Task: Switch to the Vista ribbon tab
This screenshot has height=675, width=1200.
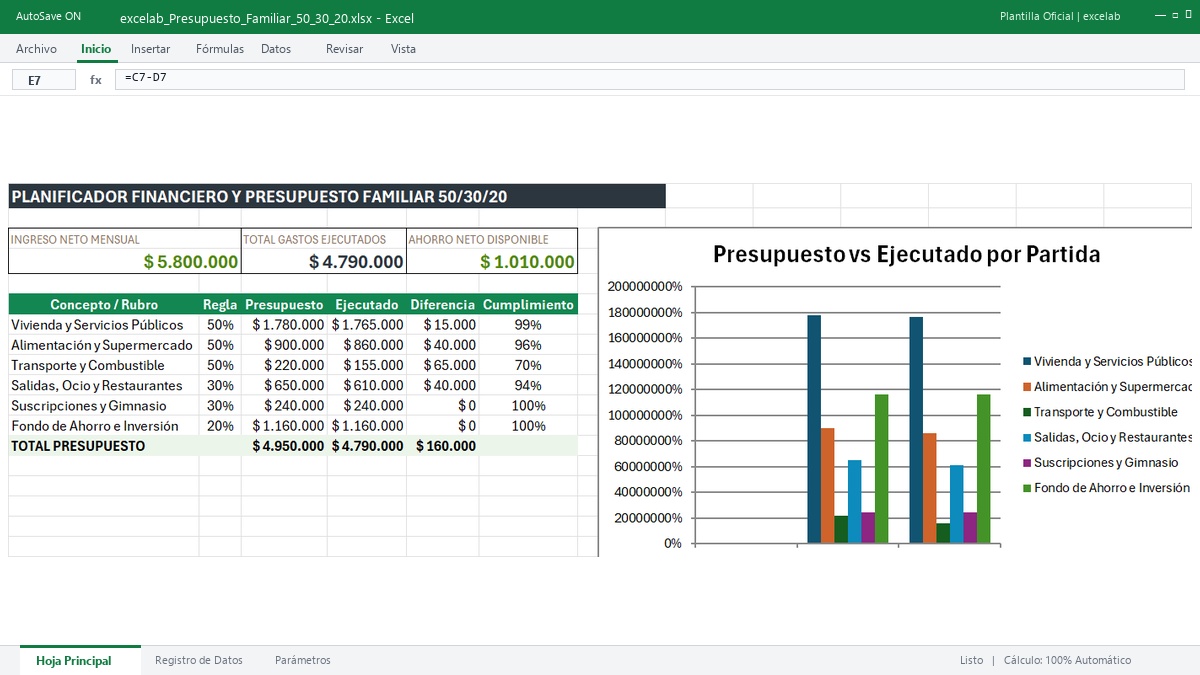Action: [403, 49]
